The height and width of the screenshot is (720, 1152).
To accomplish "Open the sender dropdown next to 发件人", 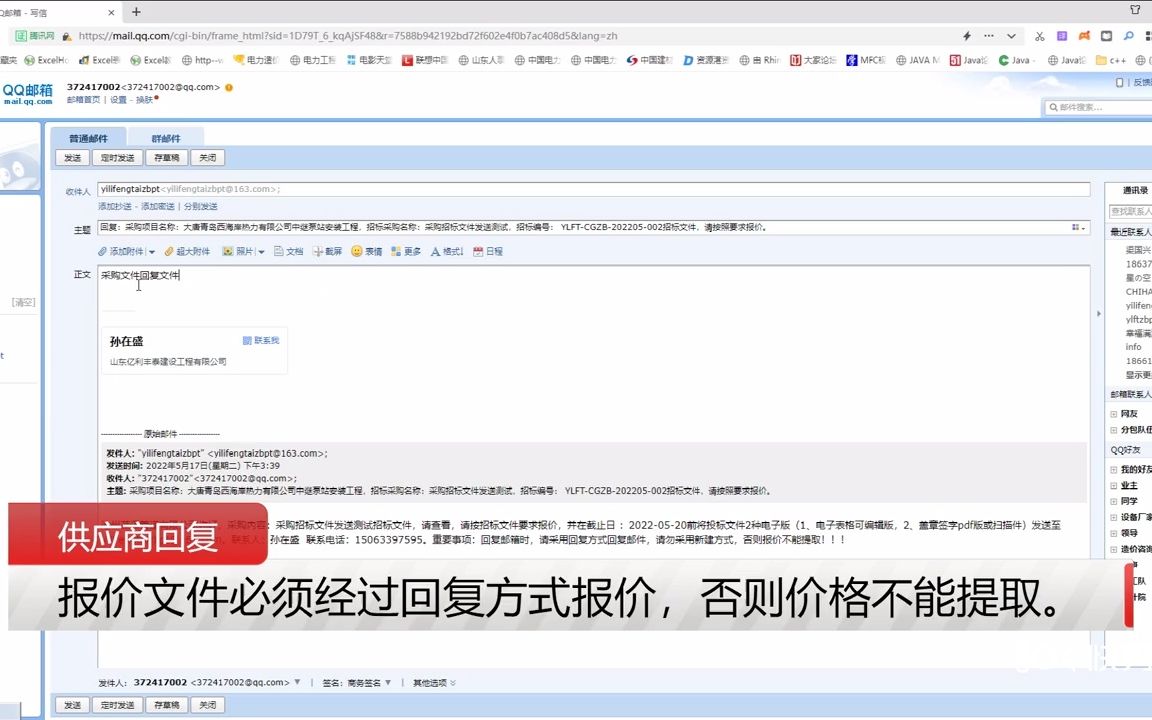I will pos(298,681).
